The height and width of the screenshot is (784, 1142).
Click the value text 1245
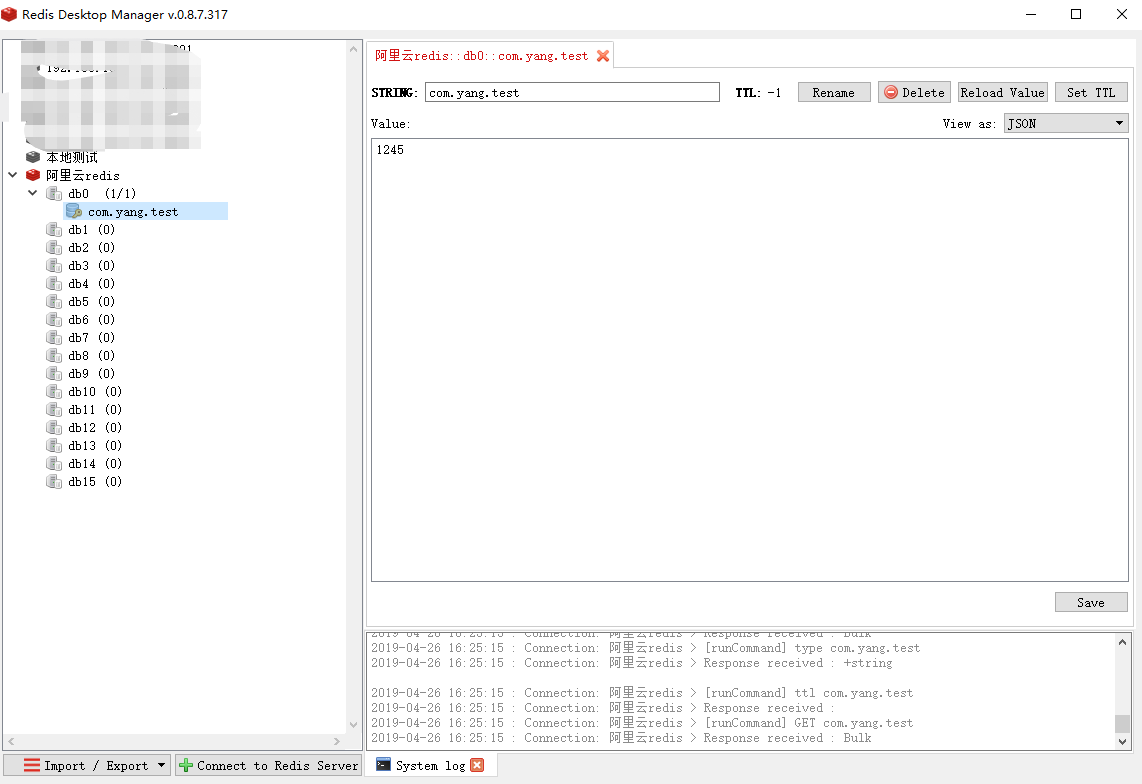pyautogui.click(x=390, y=149)
